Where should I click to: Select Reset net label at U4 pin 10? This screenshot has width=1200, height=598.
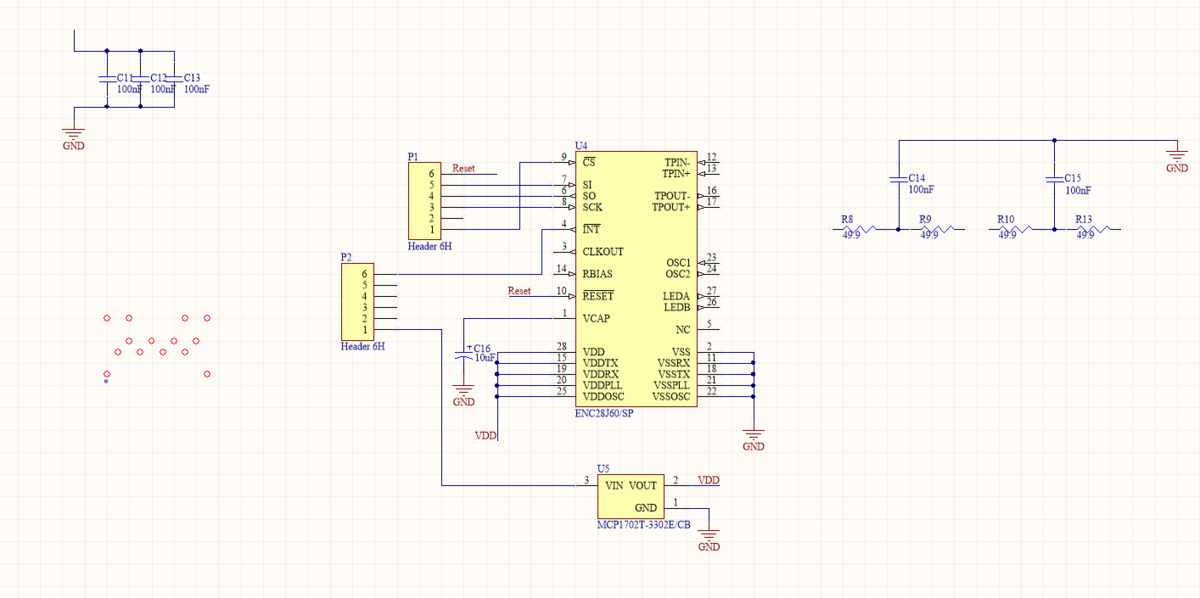pos(519,291)
